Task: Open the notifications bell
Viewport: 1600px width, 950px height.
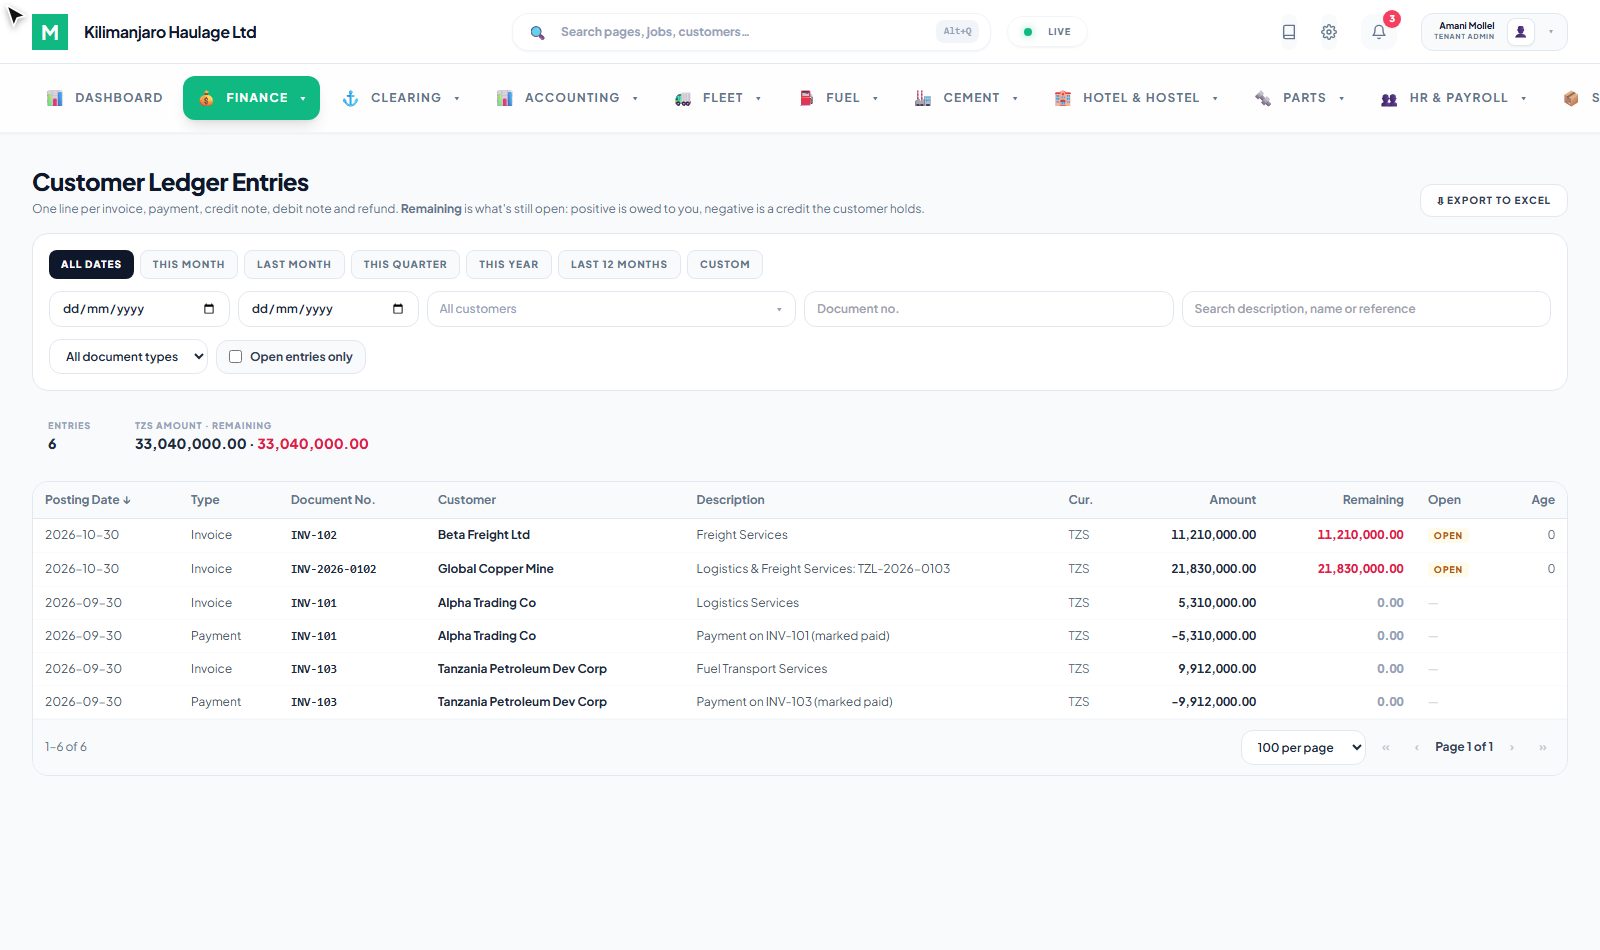Action: 1379,32
